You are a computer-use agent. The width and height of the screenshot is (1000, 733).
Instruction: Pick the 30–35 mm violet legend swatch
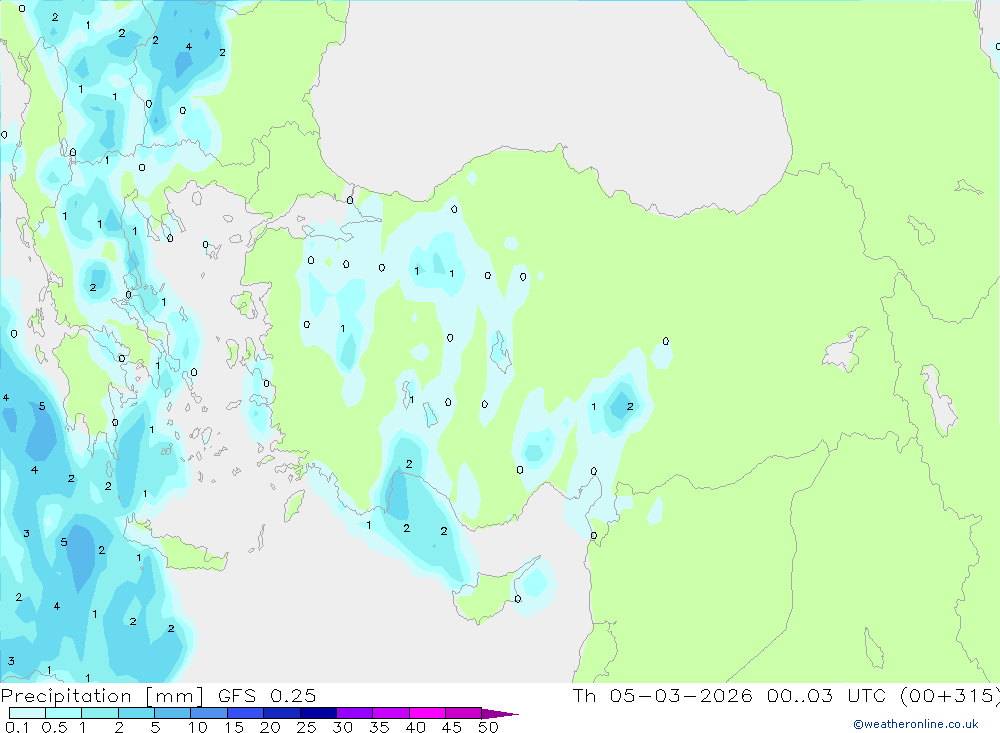click(x=355, y=713)
